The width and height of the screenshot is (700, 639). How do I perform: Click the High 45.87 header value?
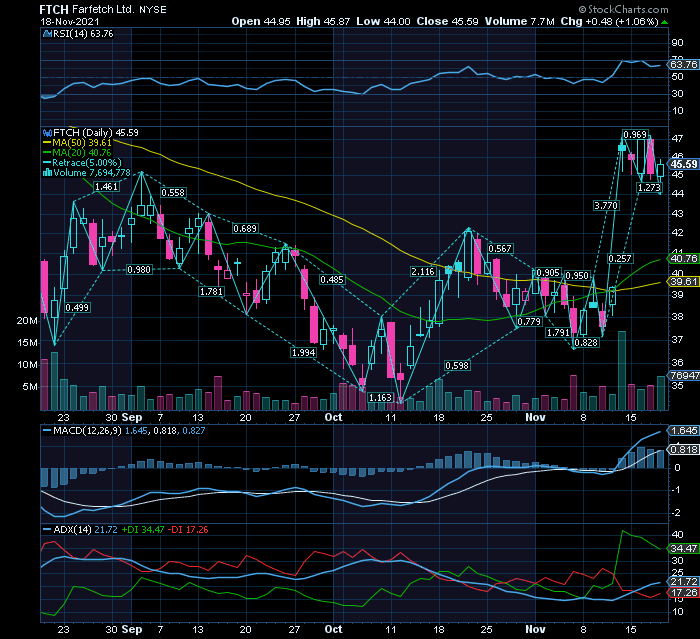click(323, 21)
